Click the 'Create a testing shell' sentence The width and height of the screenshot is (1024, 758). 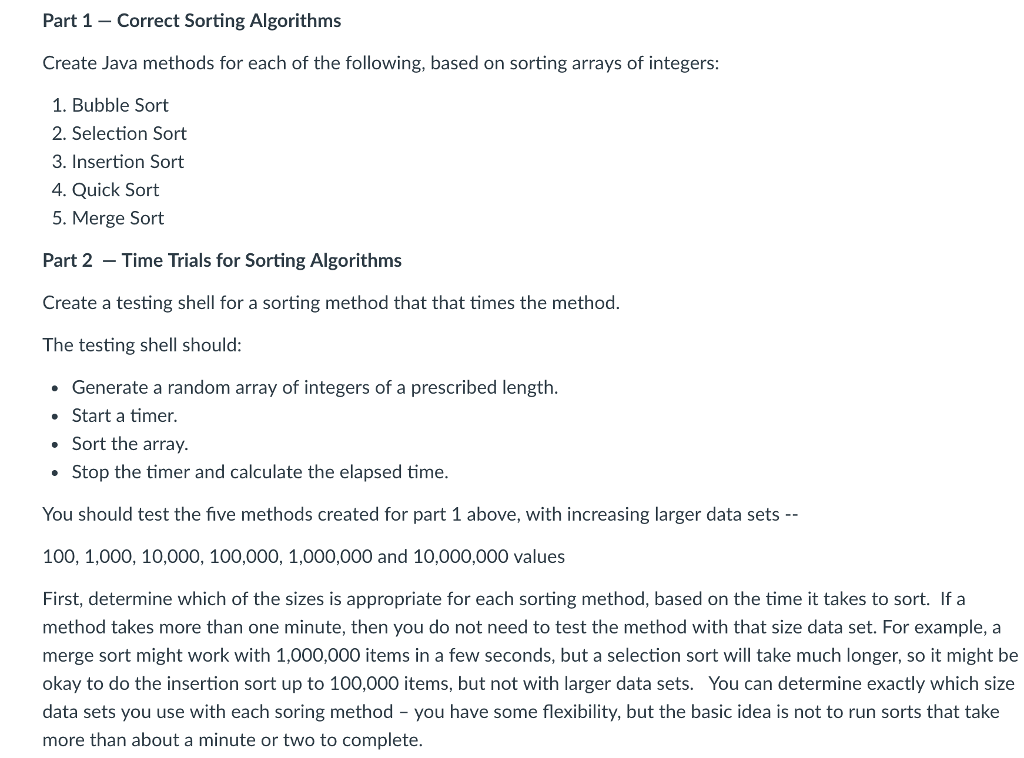click(331, 302)
